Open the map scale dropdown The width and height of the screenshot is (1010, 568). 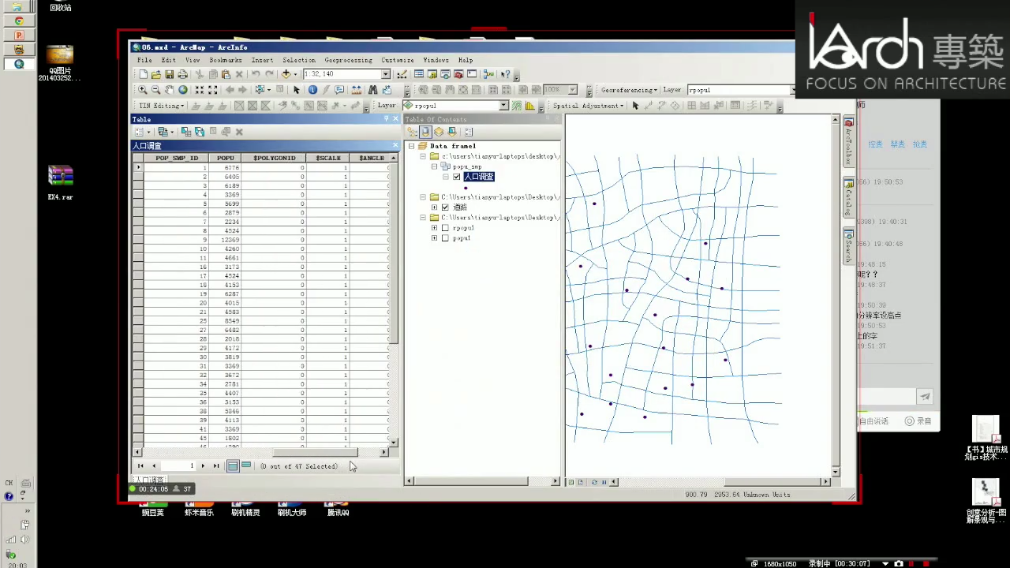385,75
